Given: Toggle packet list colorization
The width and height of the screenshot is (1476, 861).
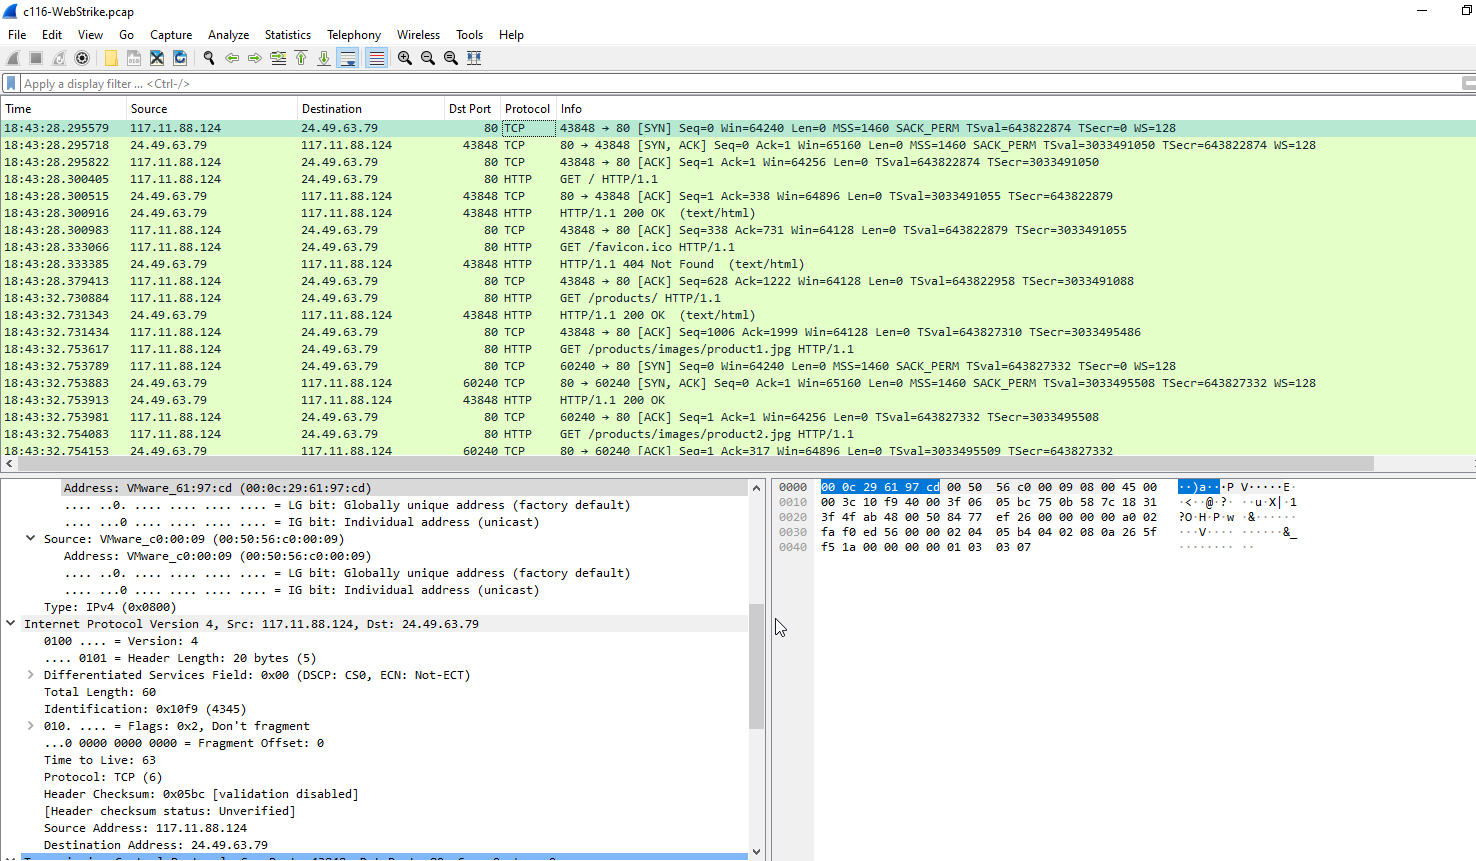Looking at the screenshot, I should (x=376, y=58).
